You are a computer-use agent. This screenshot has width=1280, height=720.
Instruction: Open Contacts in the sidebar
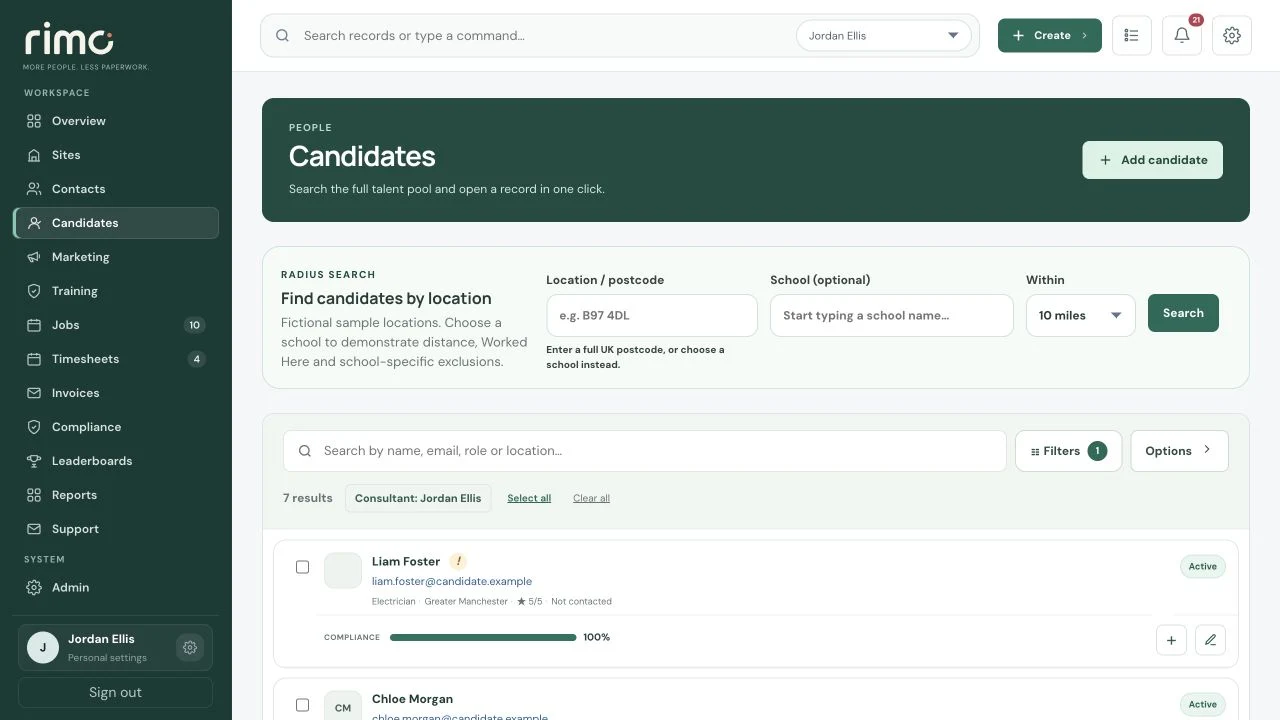(x=116, y=189)
